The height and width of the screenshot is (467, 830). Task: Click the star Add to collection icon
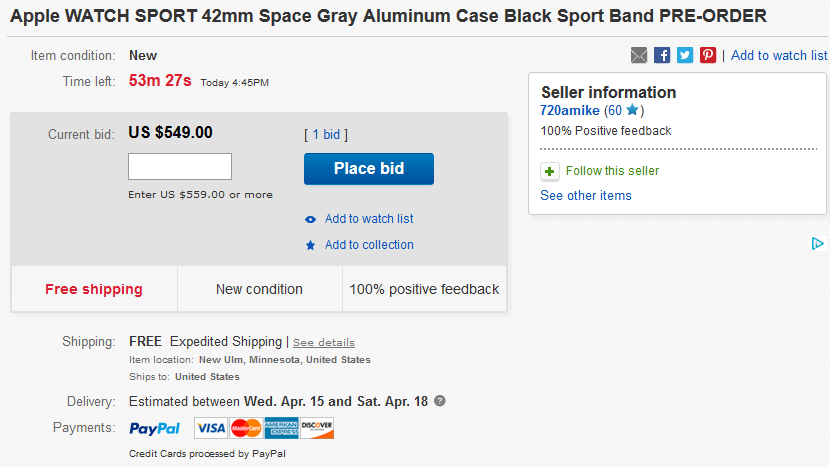[310, 245]
